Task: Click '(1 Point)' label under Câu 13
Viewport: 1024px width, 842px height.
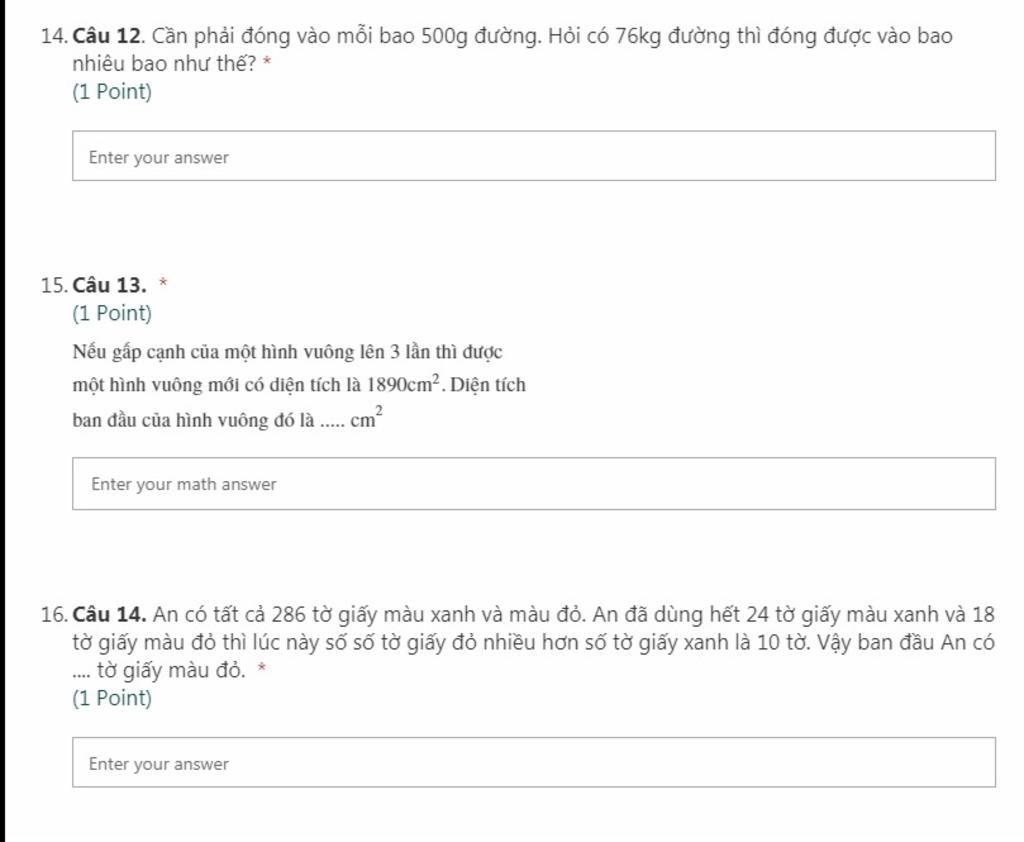Action: coord(112,314)
